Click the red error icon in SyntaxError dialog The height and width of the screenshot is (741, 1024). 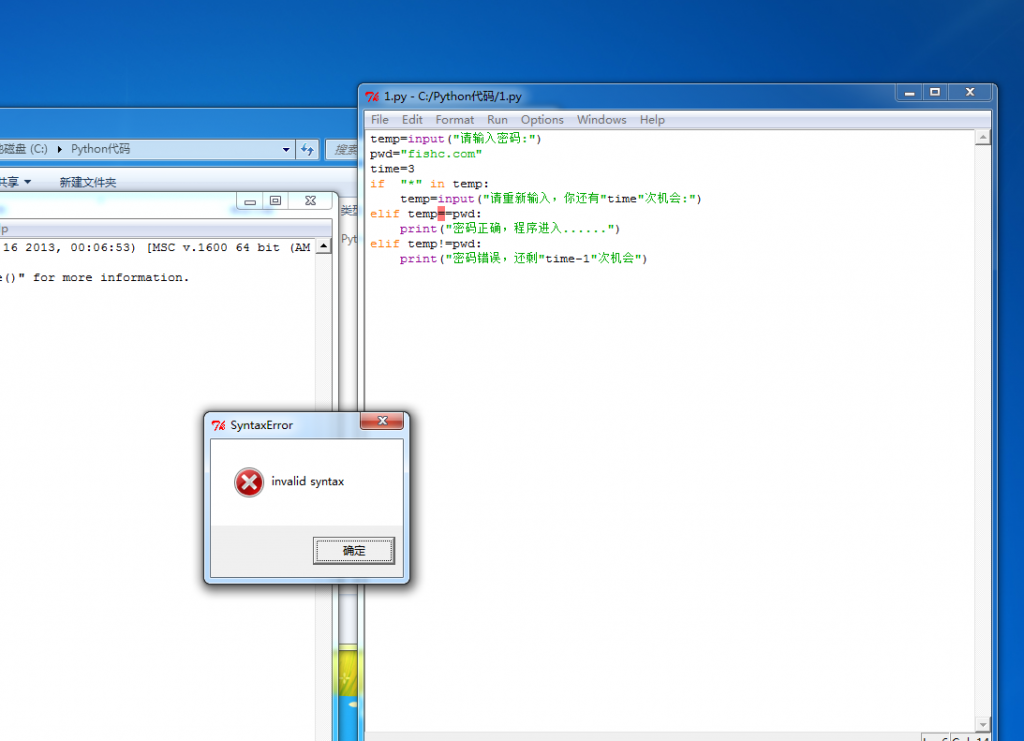(x=248, y=482)
